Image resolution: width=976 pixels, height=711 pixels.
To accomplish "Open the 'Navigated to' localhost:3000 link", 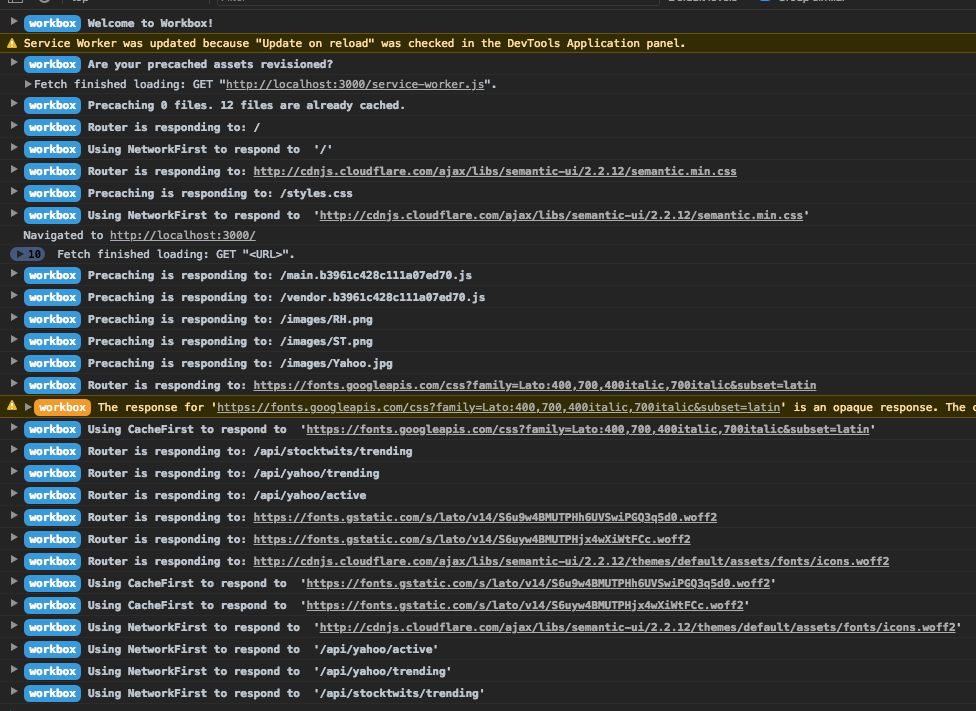I will click(182, 235).
